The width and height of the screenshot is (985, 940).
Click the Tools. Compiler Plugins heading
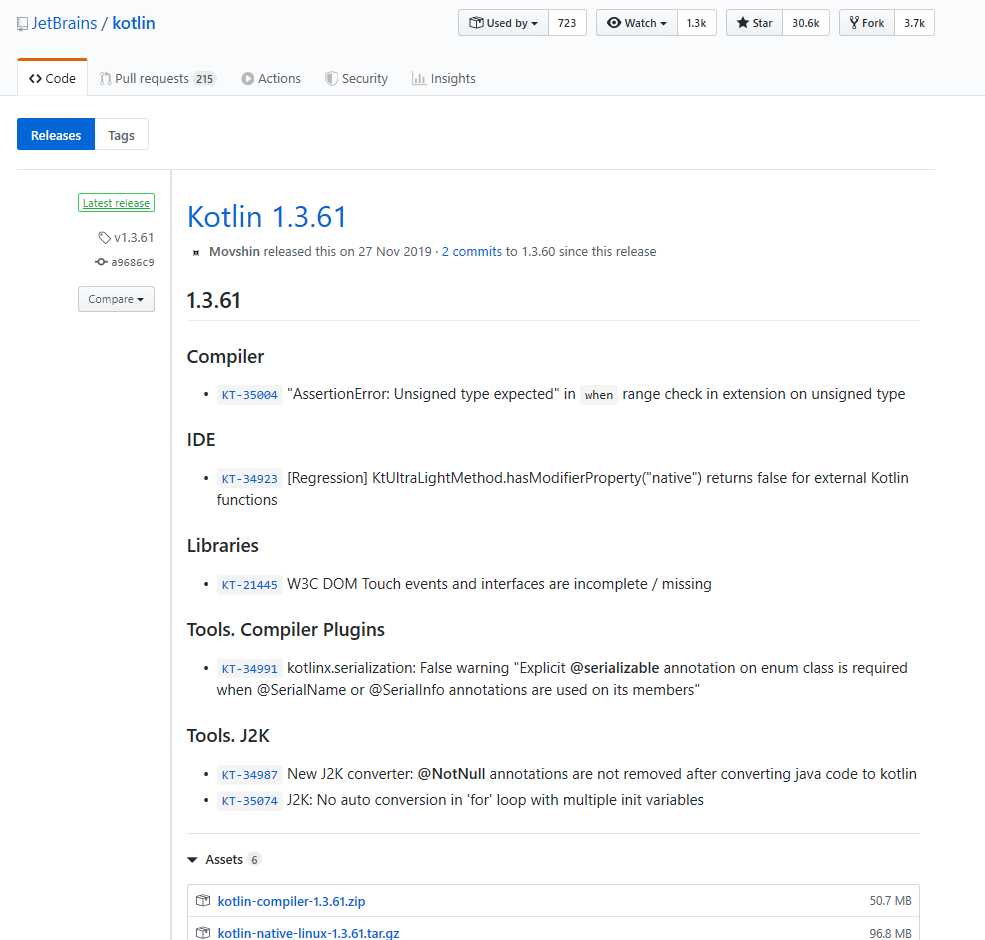286,629
